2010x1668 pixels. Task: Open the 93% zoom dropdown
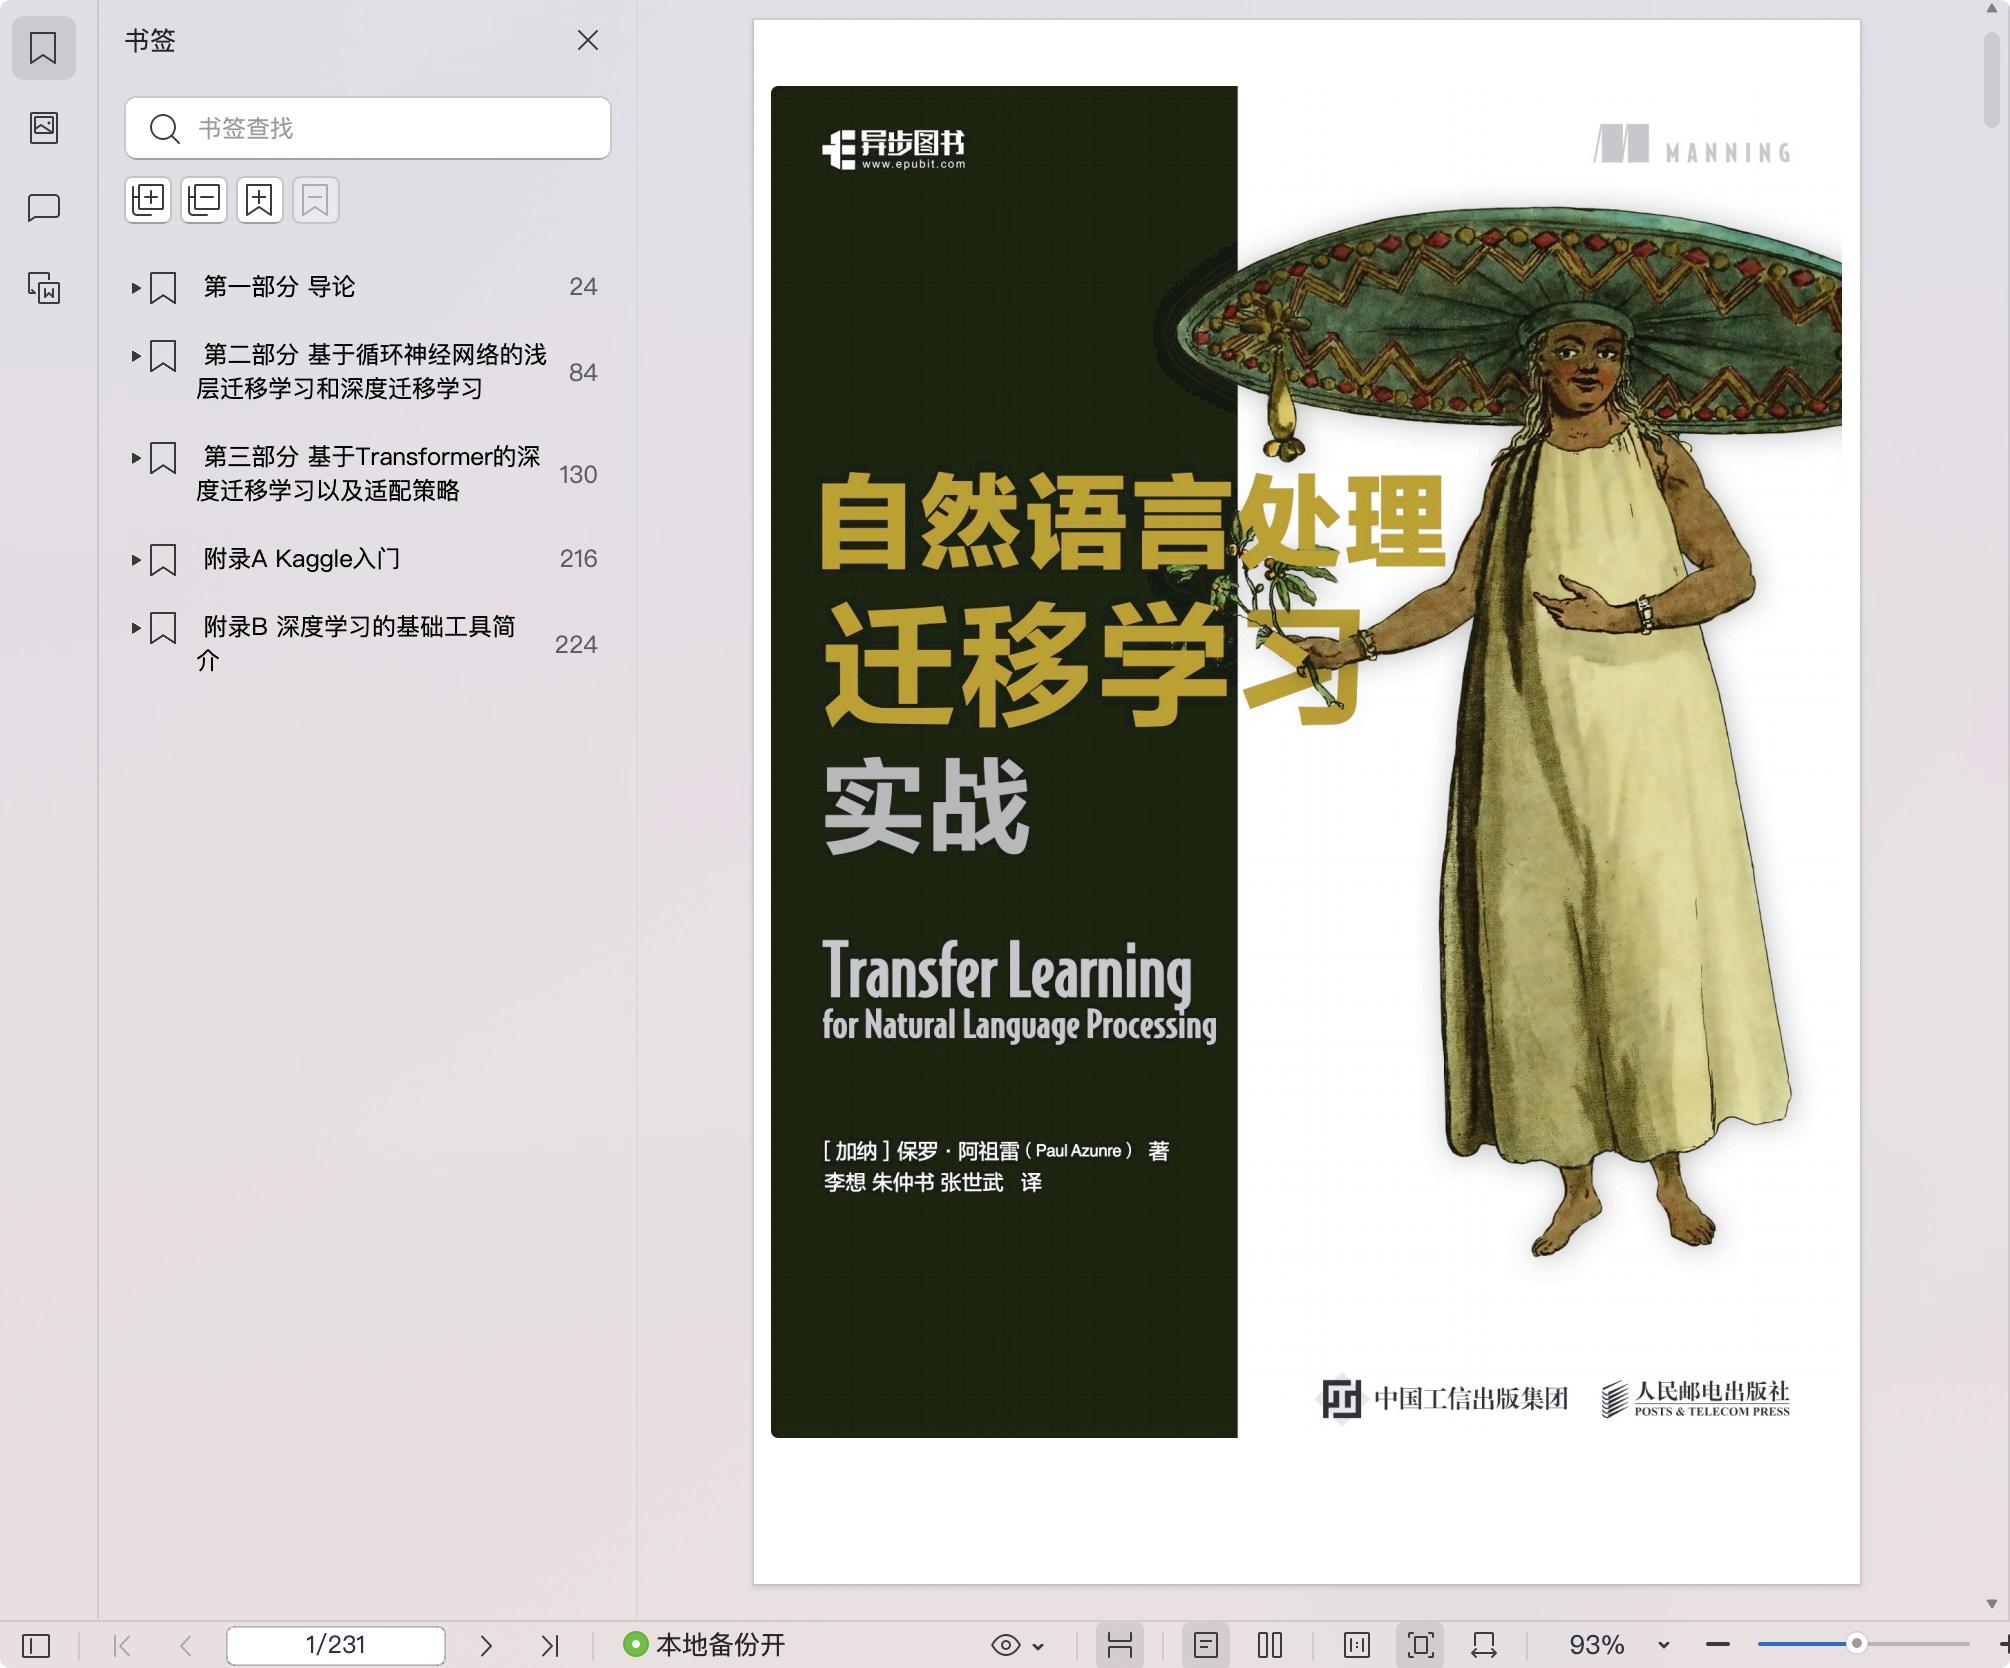1664,1646
